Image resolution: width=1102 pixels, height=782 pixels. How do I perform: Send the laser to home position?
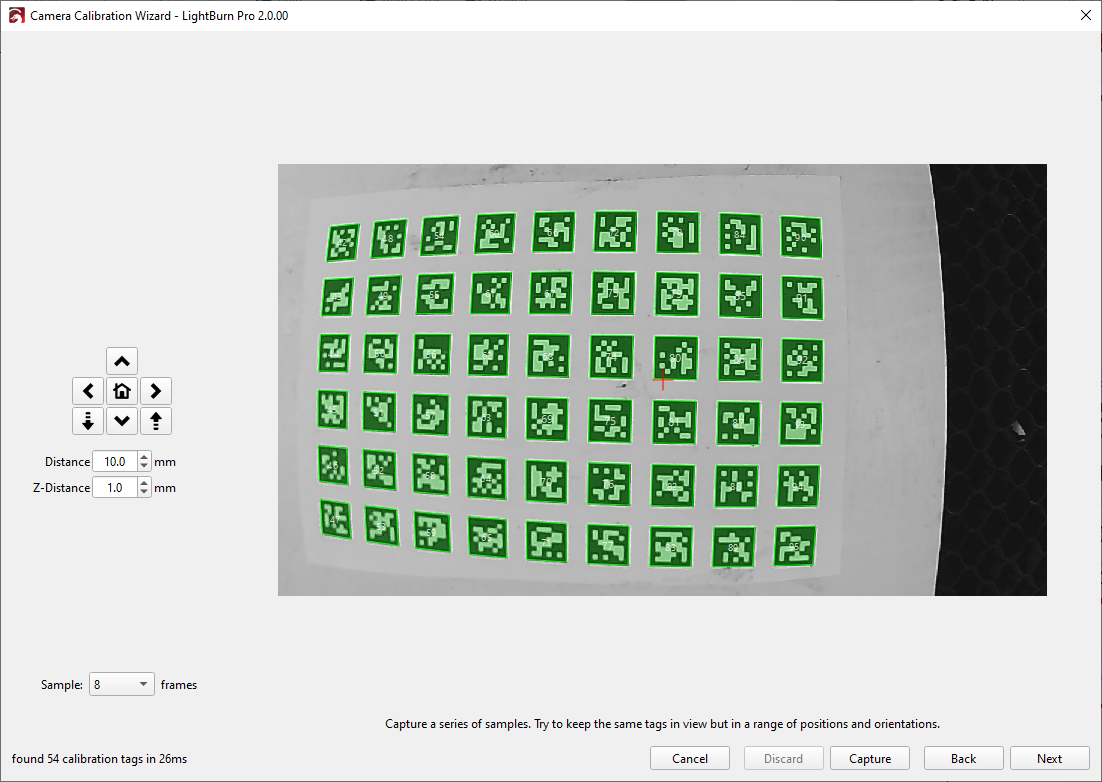[121, 391]
